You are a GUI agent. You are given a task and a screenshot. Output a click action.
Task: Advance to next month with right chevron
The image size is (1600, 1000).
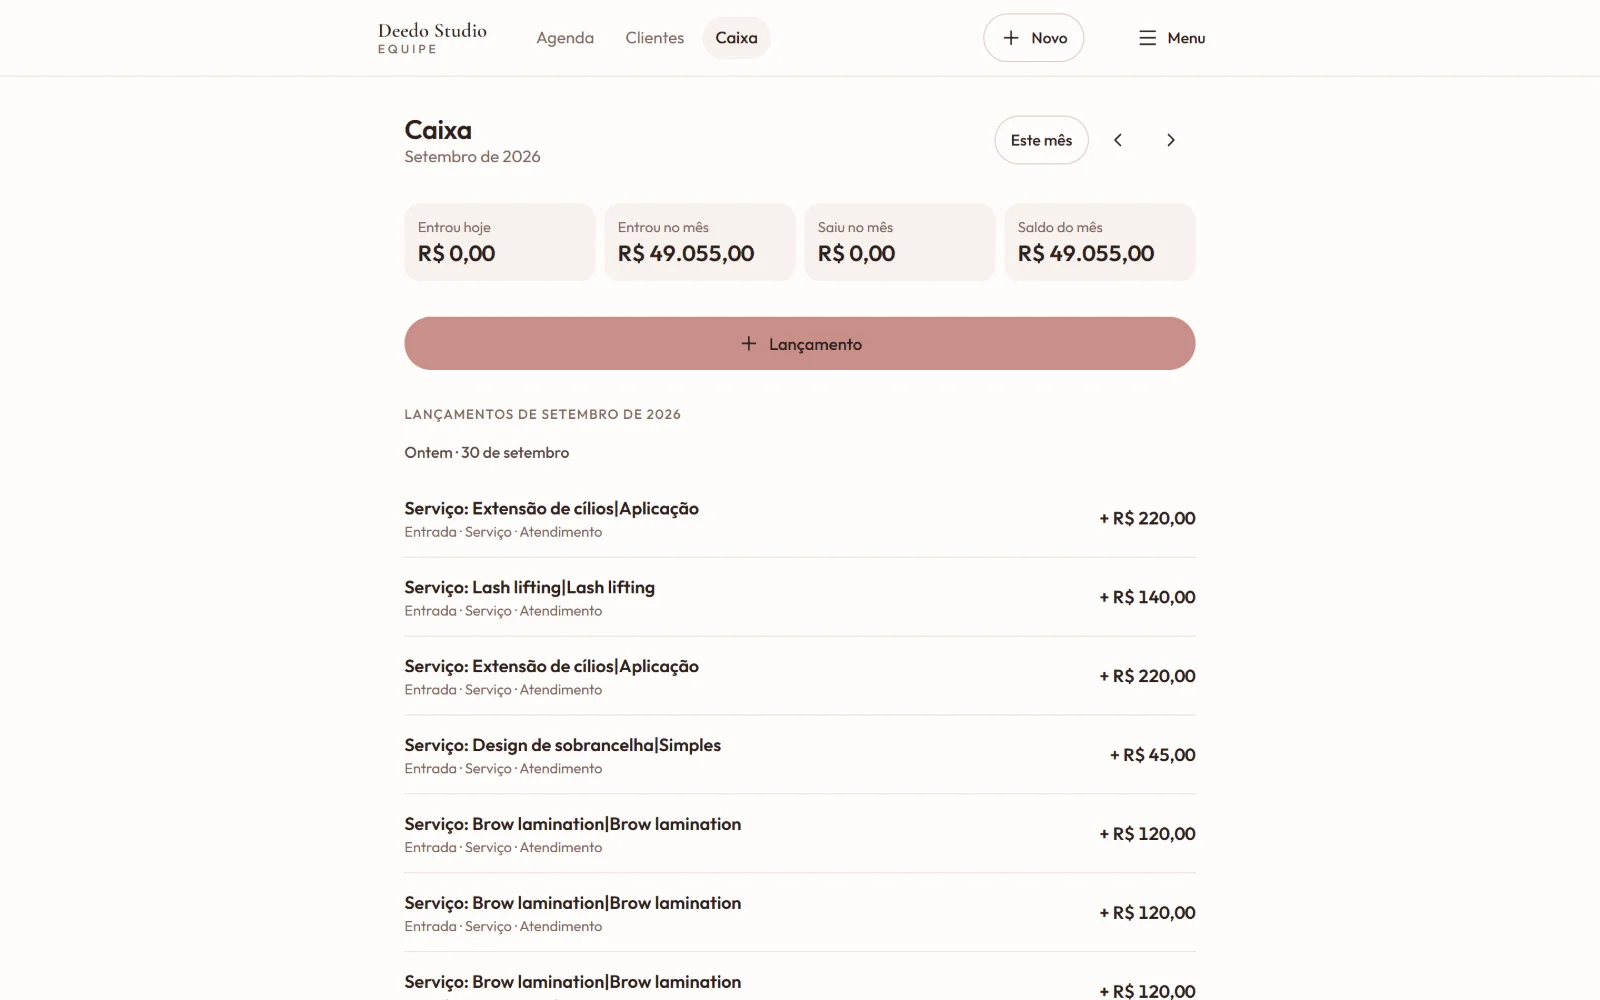pos(1170,140)
